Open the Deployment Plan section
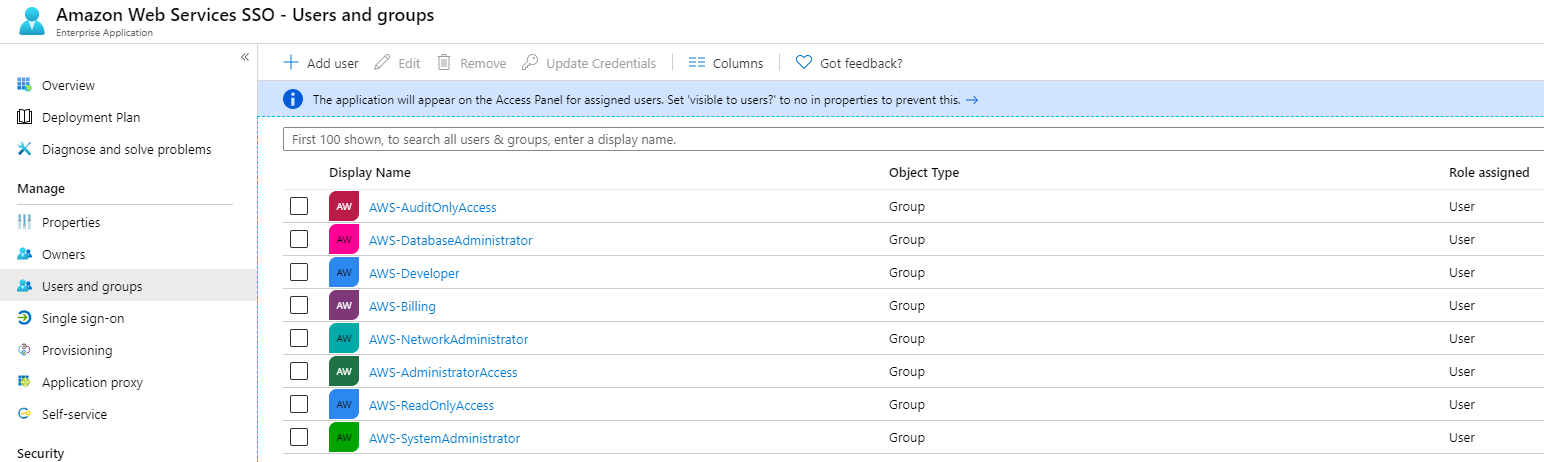Viewport: 1544px width, 462px height. [x=91, y=117]
